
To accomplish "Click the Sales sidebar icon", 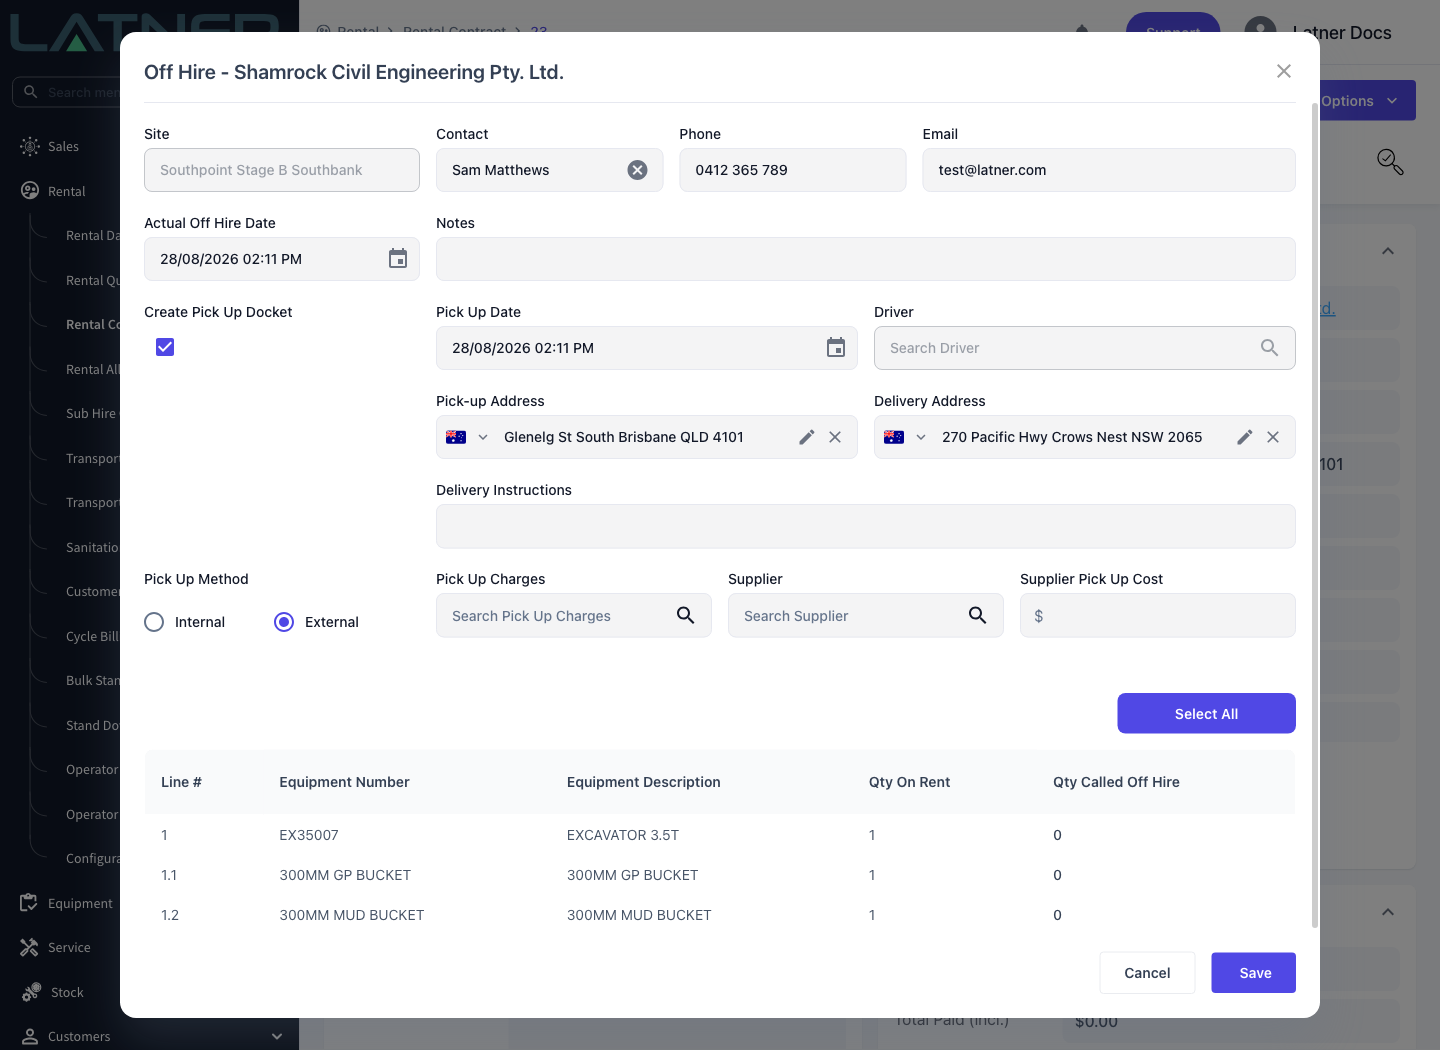I will [30, 146].
